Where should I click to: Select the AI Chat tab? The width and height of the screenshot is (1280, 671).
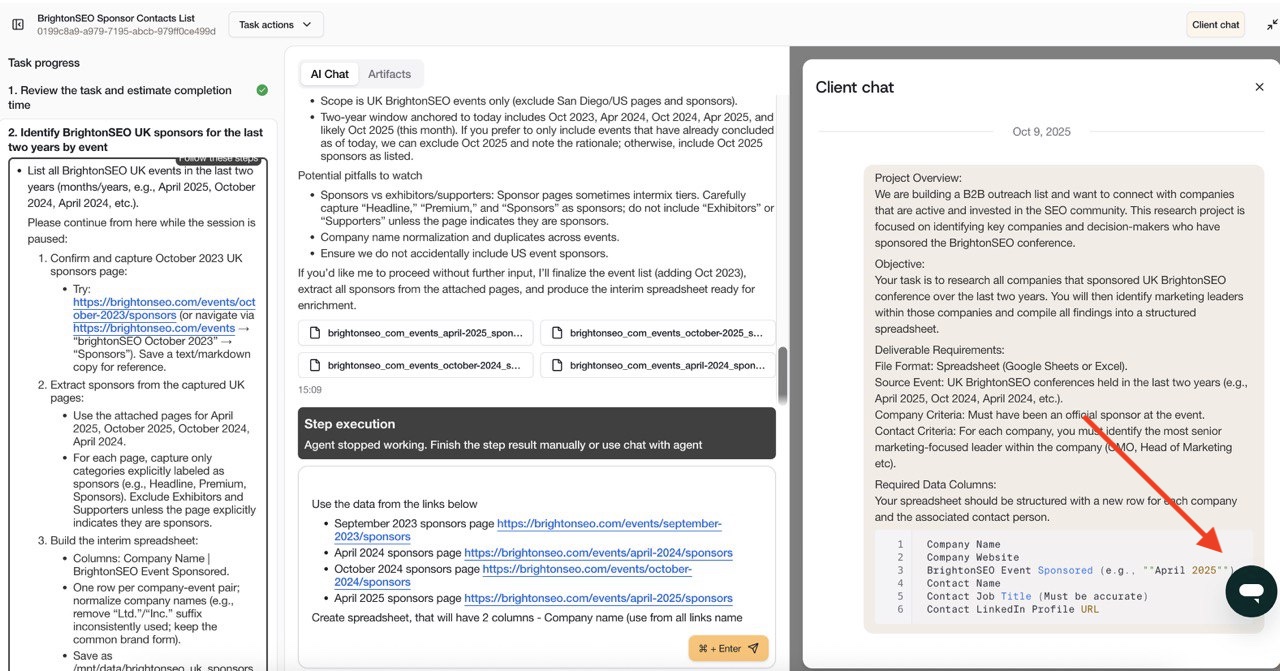329,74
